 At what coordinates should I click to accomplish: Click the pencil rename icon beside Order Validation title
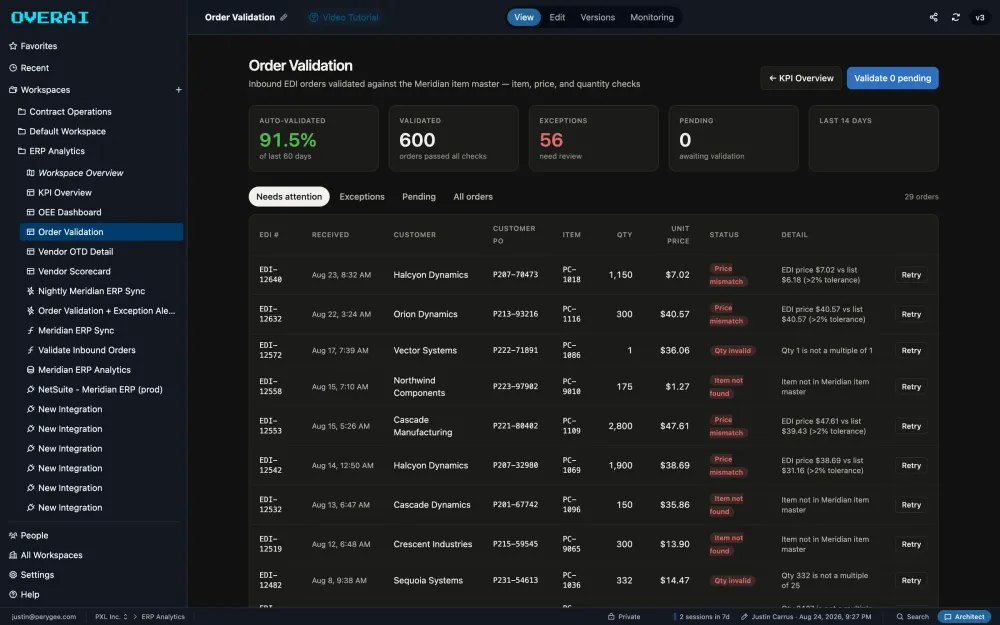pyautogui.click(x=284, y=17)
